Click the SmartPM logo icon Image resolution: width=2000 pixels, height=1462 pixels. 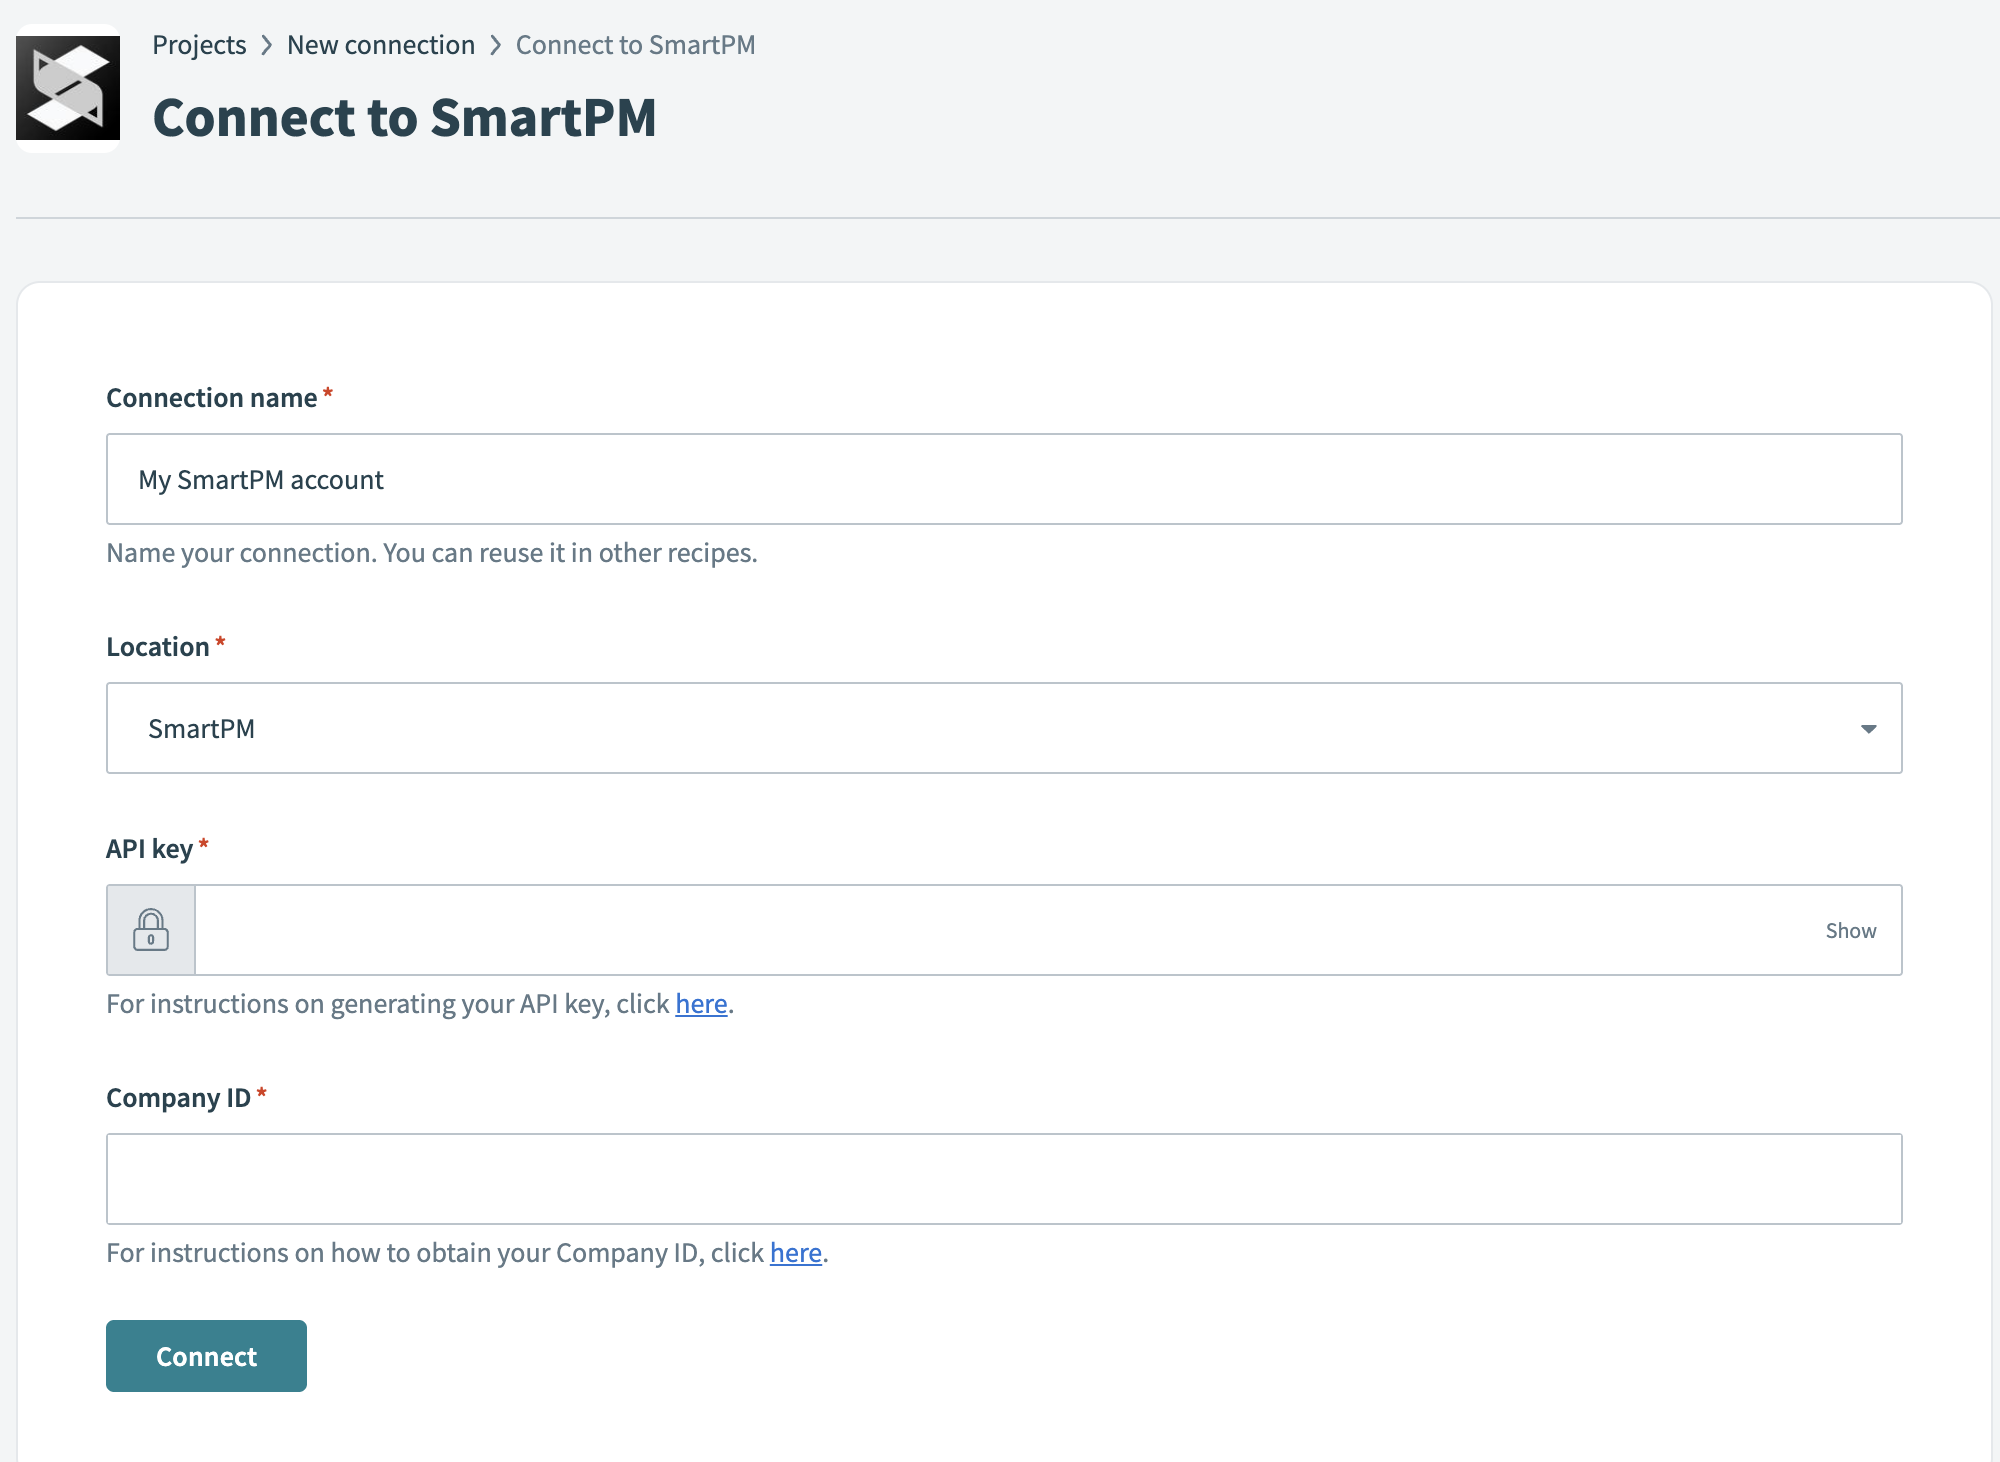66,88
